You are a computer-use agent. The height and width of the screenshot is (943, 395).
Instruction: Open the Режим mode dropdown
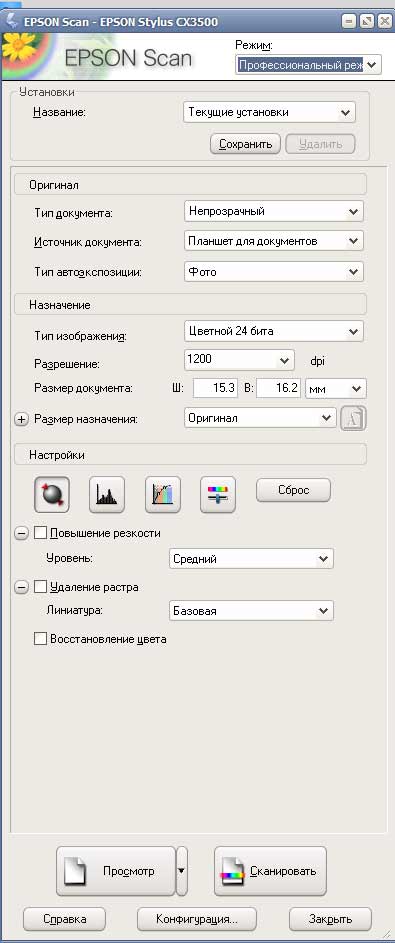[308, 64]
